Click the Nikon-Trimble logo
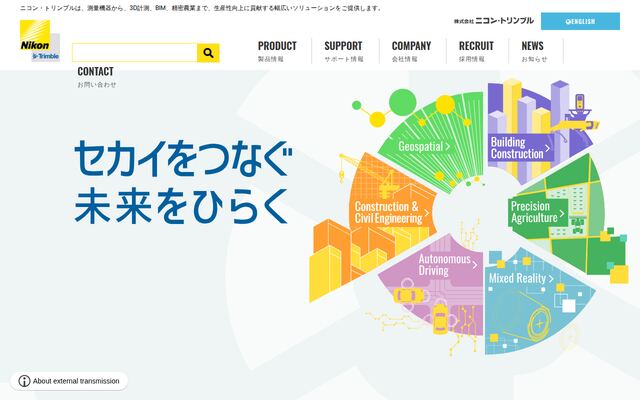 [x=40, y=41]
